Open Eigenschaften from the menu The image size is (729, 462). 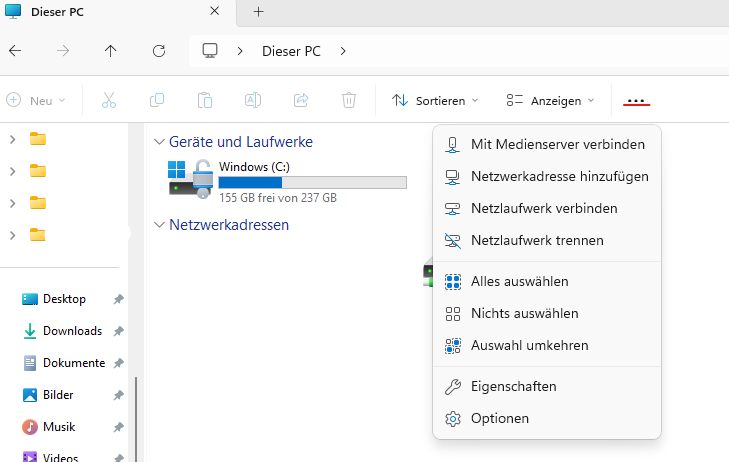(513, 386)
